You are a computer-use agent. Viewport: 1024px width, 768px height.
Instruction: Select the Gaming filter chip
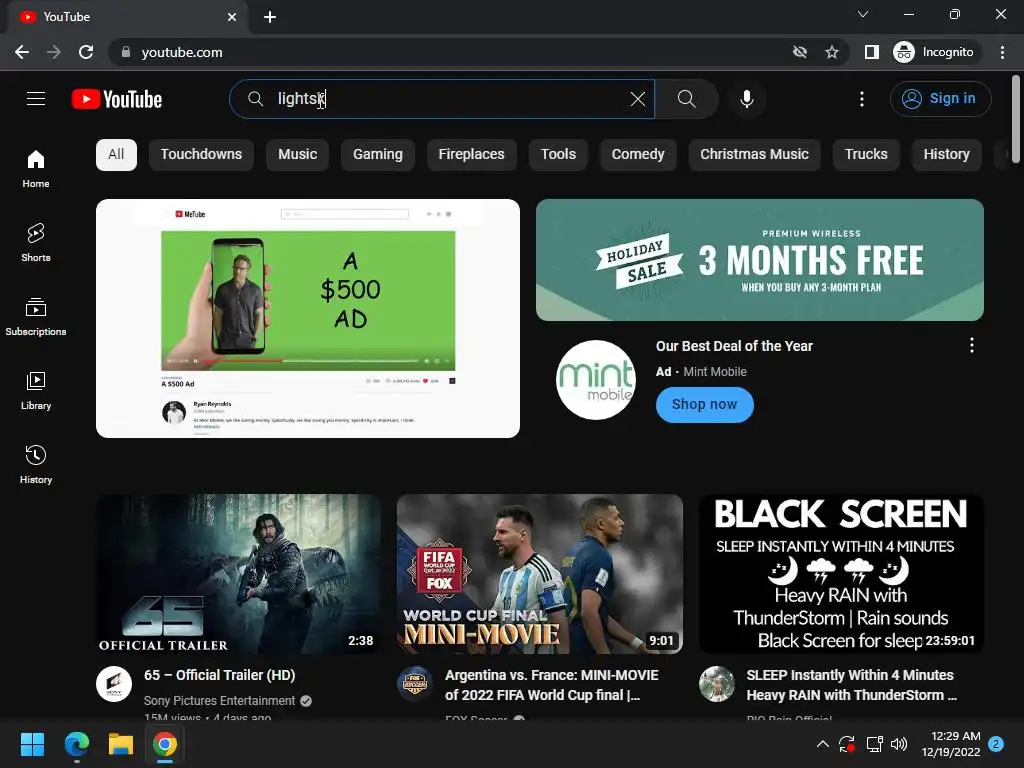[377, 155]
